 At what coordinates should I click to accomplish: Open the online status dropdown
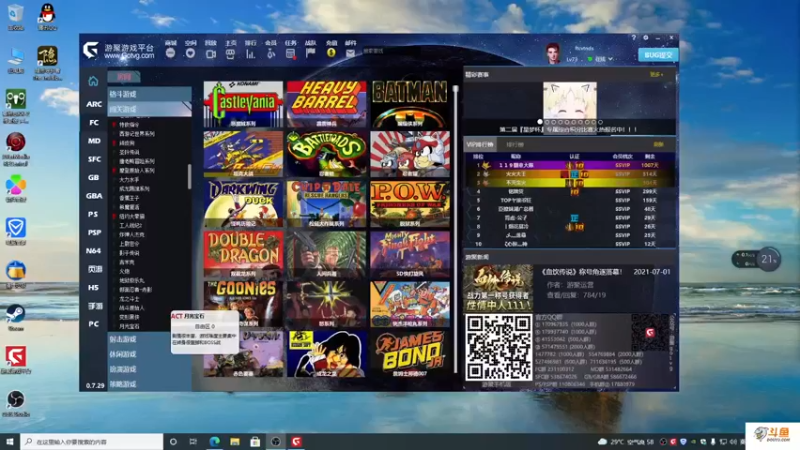coord(600,59)
